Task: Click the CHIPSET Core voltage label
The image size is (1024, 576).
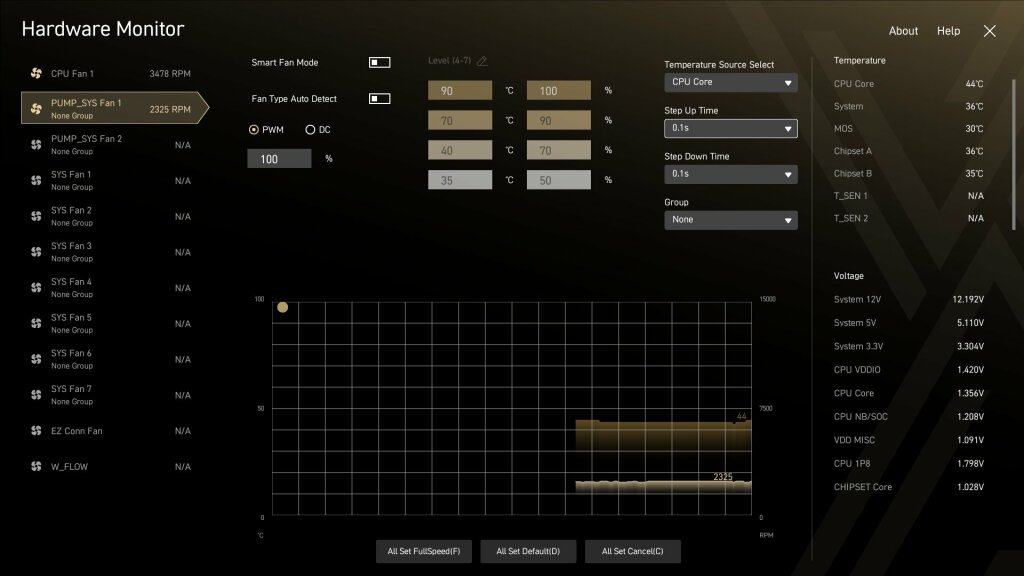Action: (x=863, y=487)
